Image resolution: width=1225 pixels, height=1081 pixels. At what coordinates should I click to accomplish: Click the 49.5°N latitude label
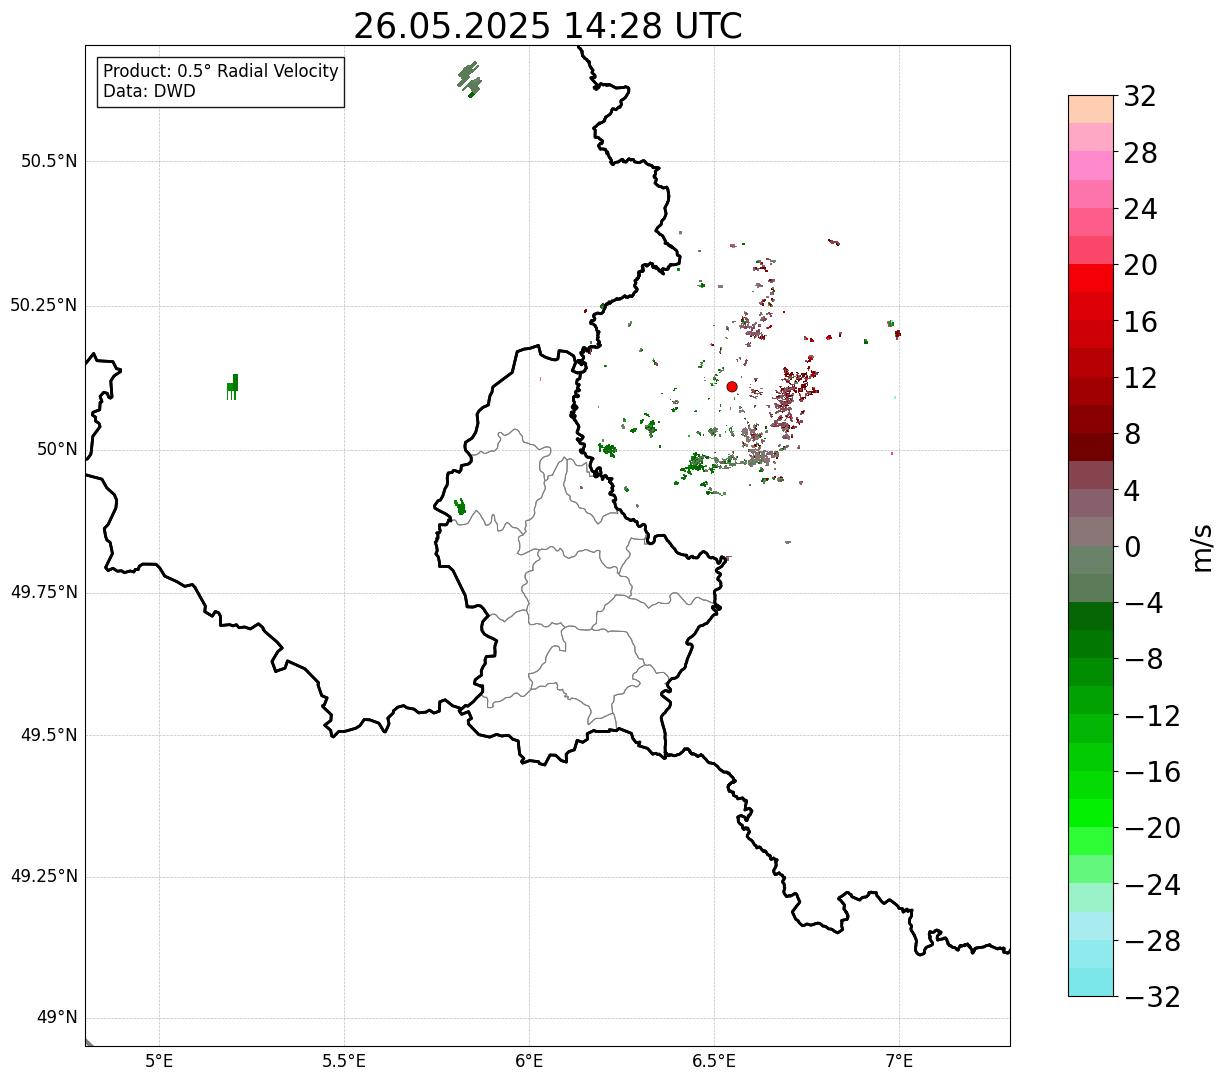click(48, 735)
